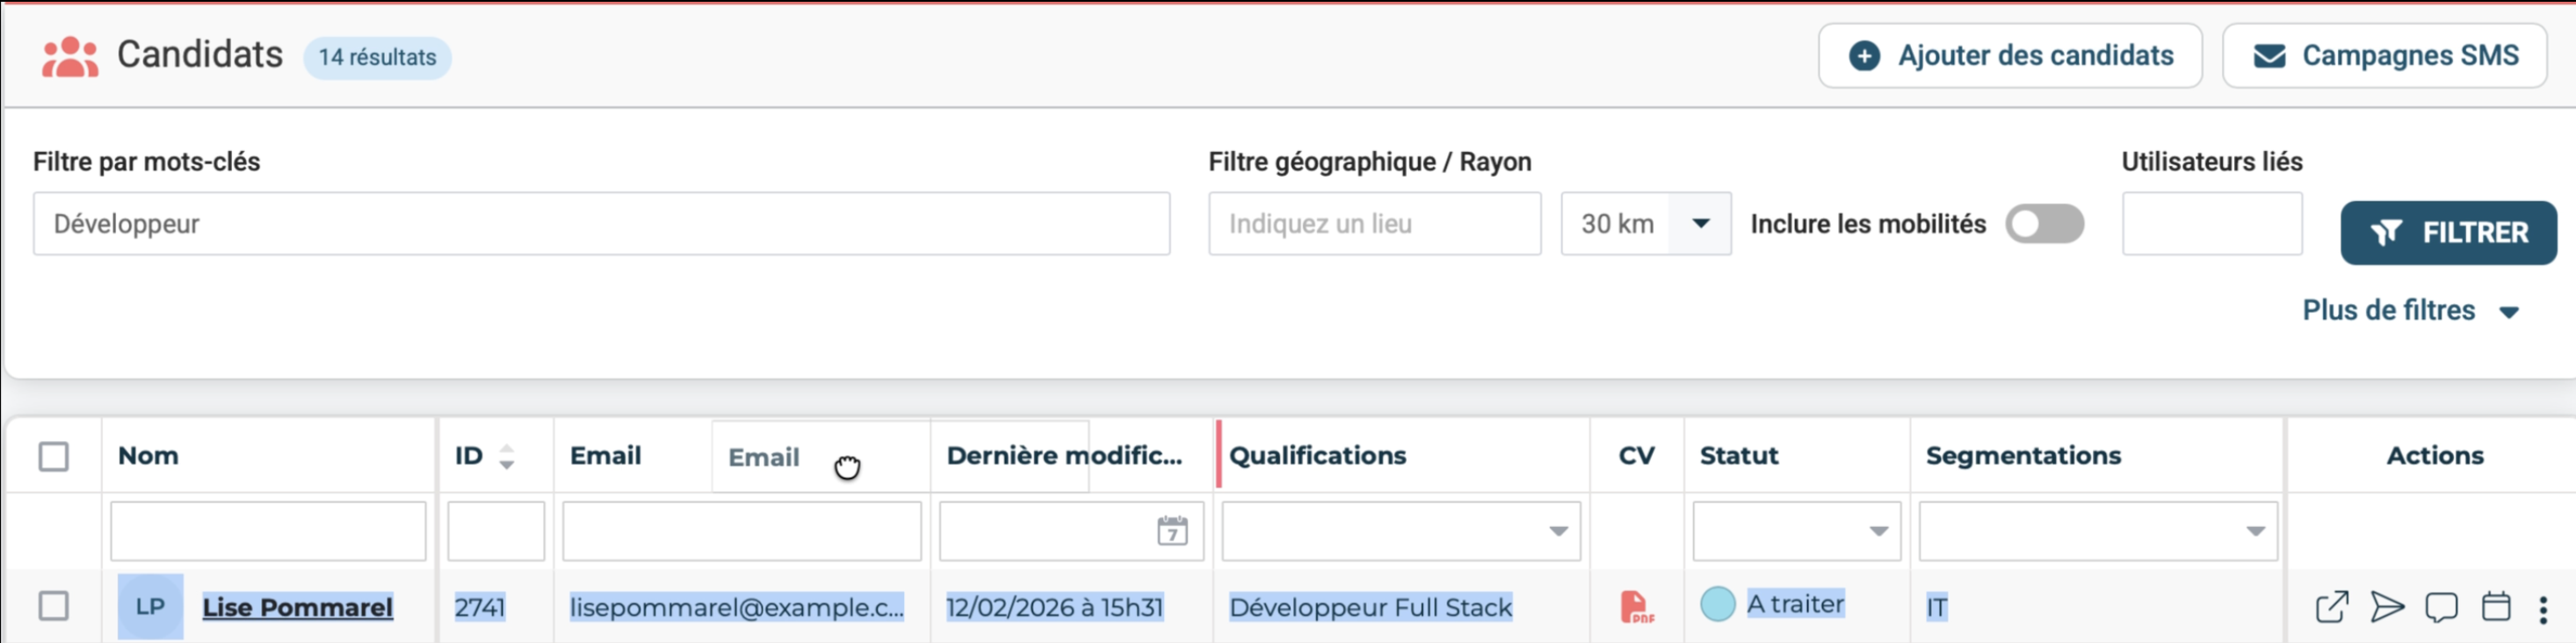Viewport: 2576px width, 643px height.
Task: Select Lise Pommarel's row checkbox
Action: [x=54, y=606]
